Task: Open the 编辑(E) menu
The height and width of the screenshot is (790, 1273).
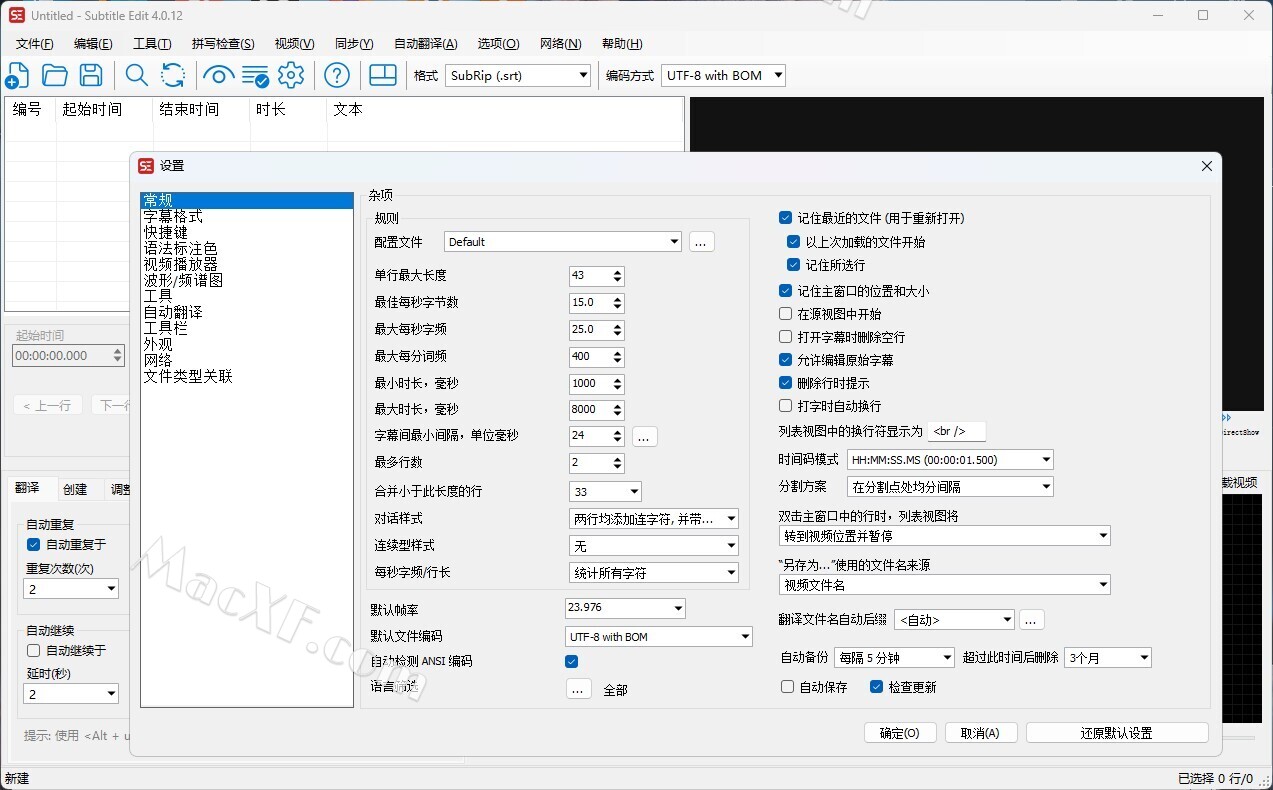Action: [93, 44]
